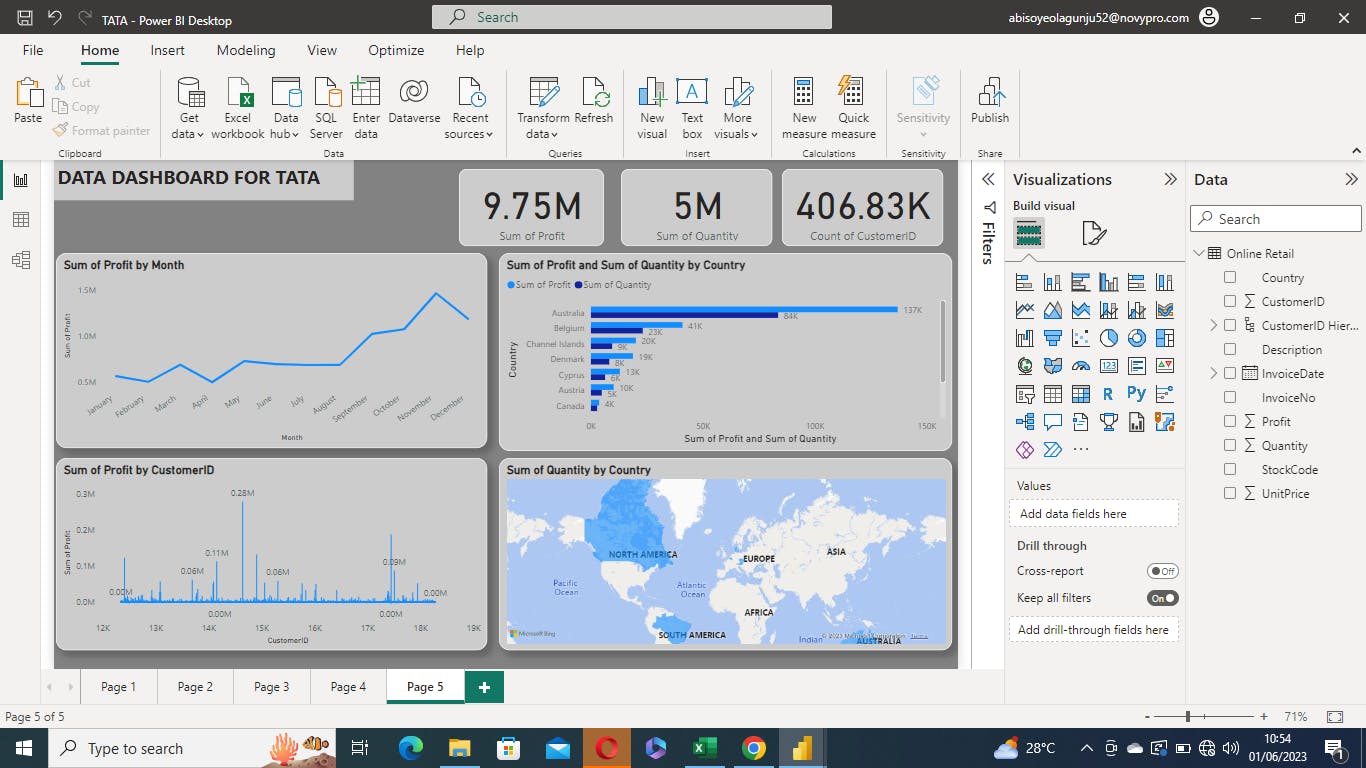Add a new page with plus button

tap(484, 686)
